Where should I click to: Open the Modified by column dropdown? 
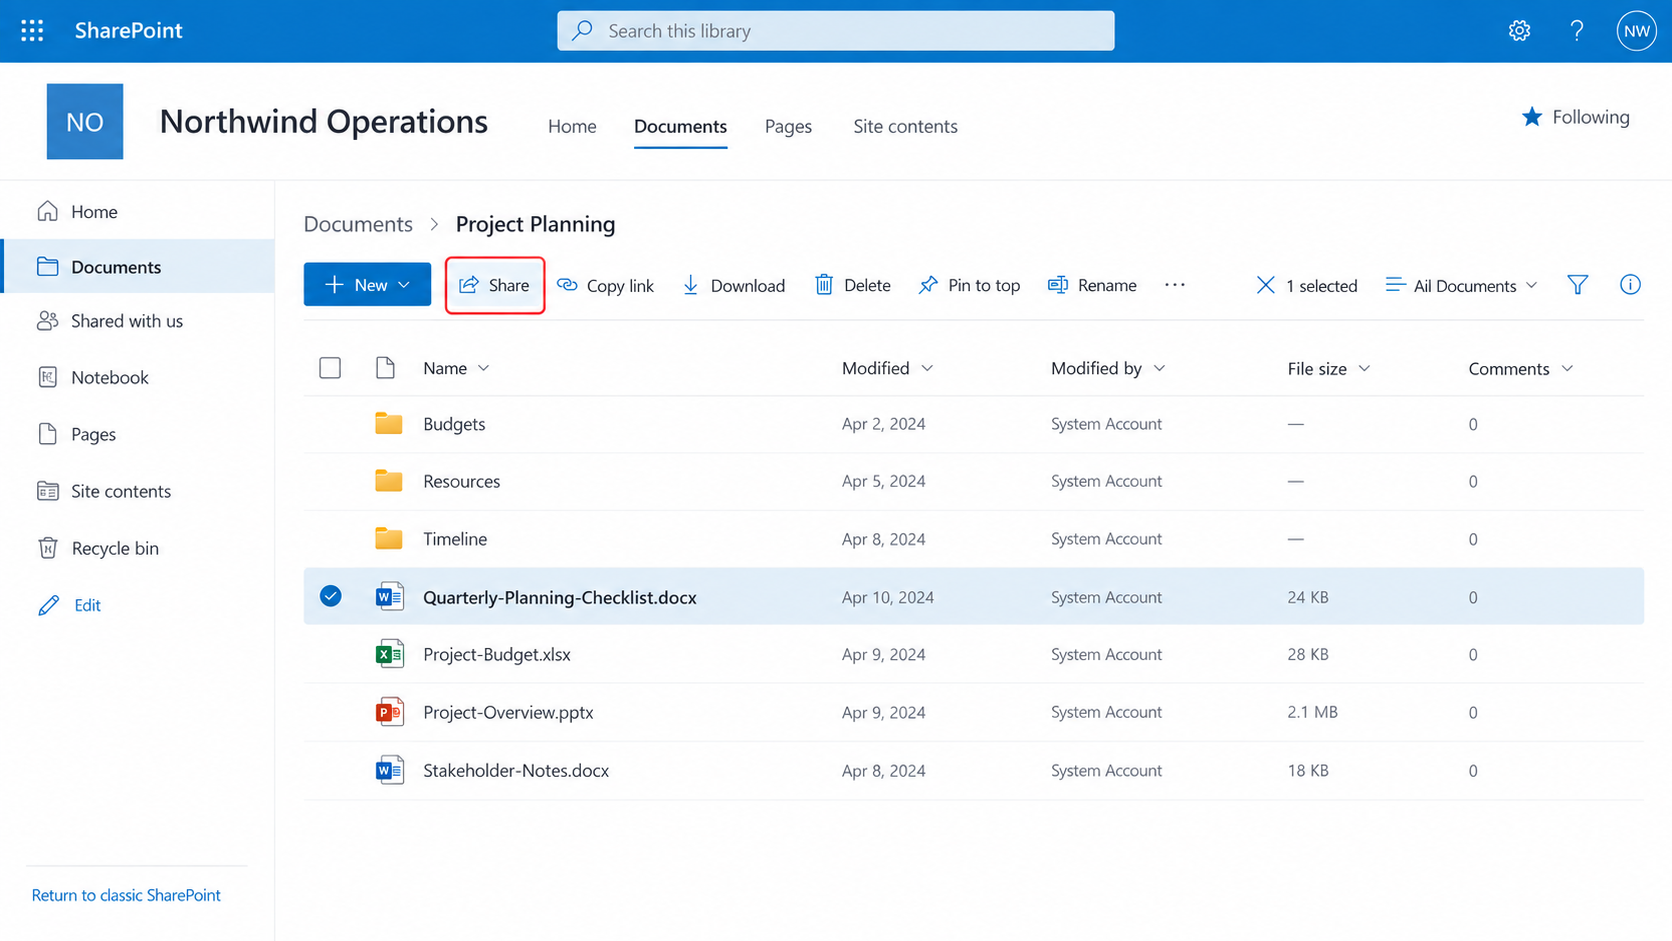coord(1159,368)
